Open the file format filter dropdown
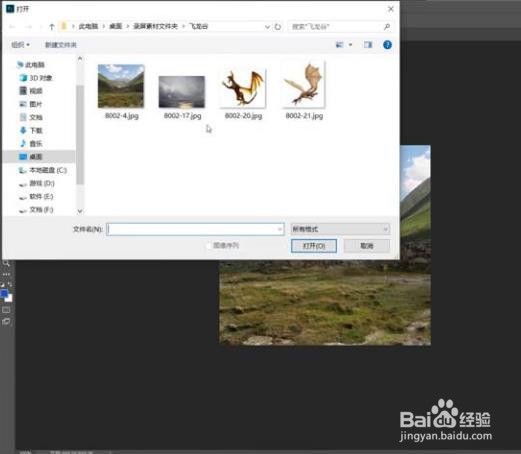The width and height of the screenshot is (521, 454). 340,229
